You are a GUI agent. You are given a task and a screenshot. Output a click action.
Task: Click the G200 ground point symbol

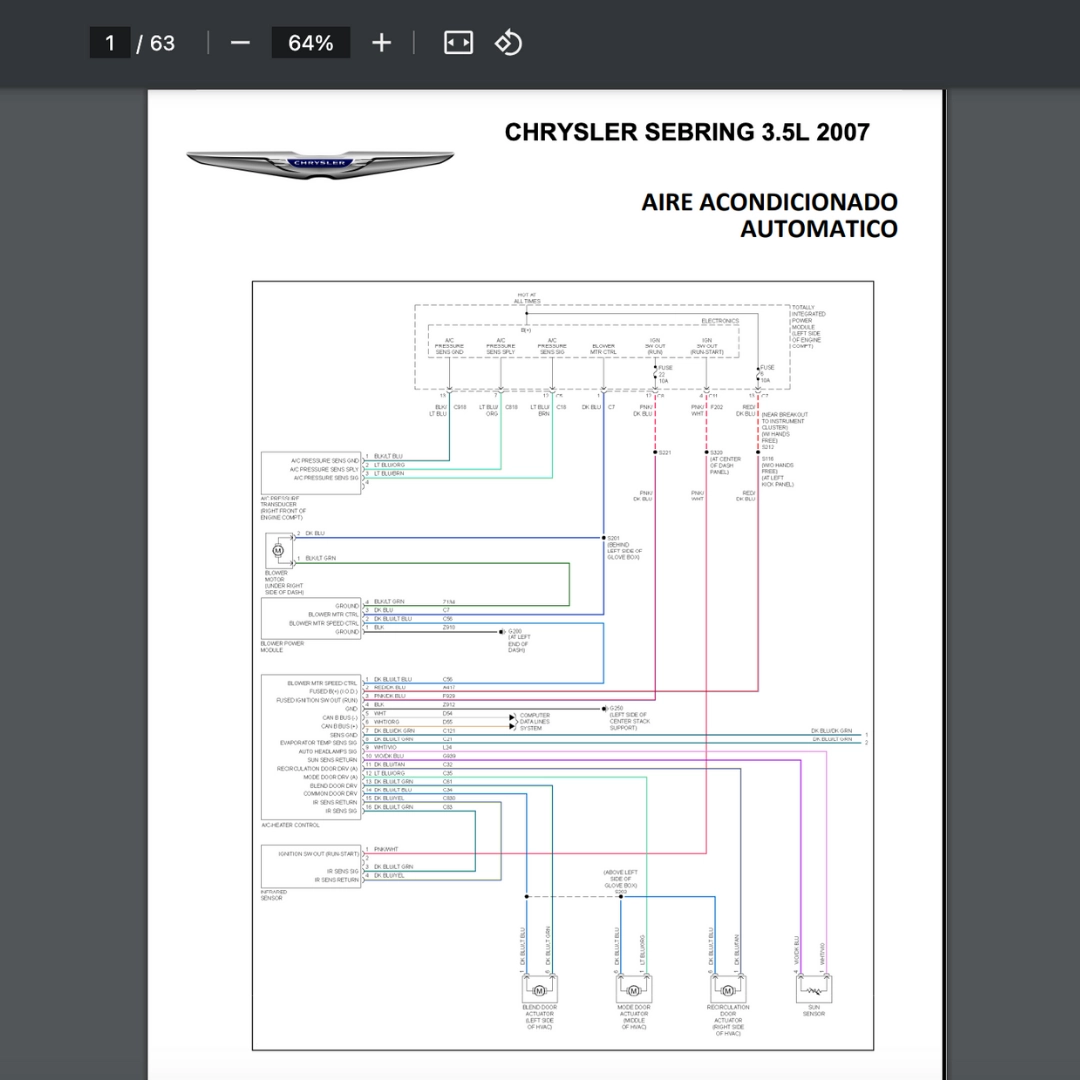coord(503,632)
